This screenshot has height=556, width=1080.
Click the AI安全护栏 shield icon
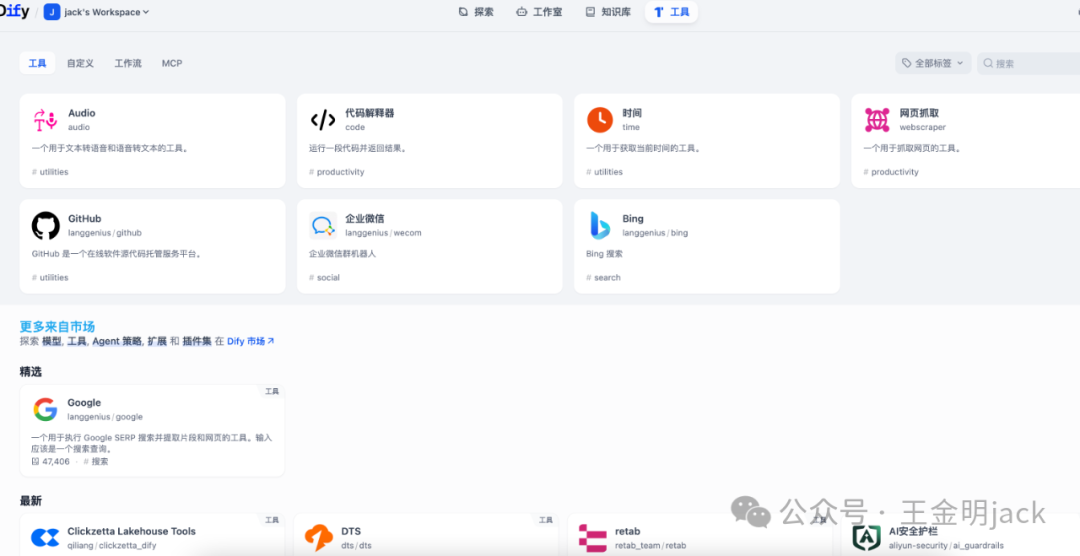point(866,538)
